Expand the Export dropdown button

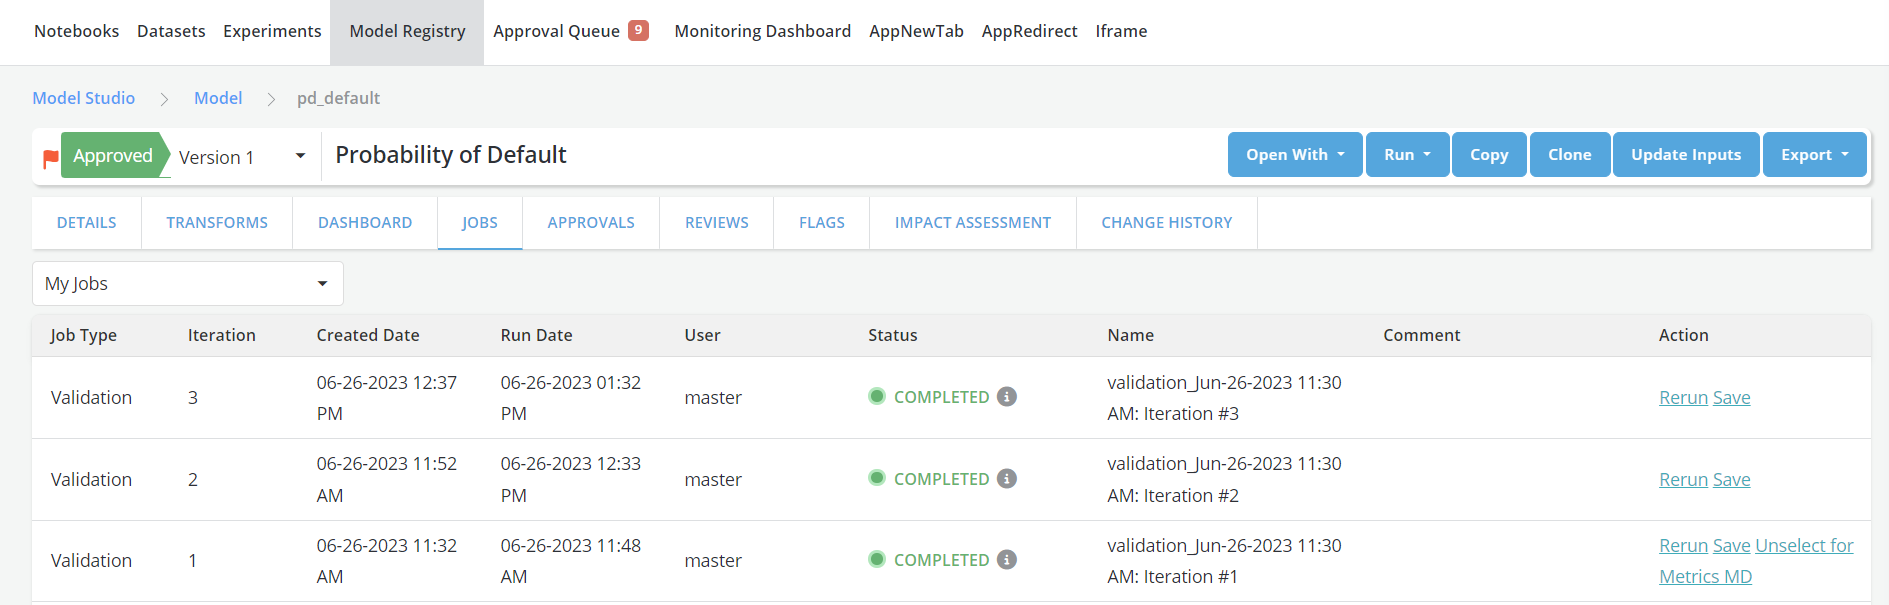click(x=1814, y=155)
